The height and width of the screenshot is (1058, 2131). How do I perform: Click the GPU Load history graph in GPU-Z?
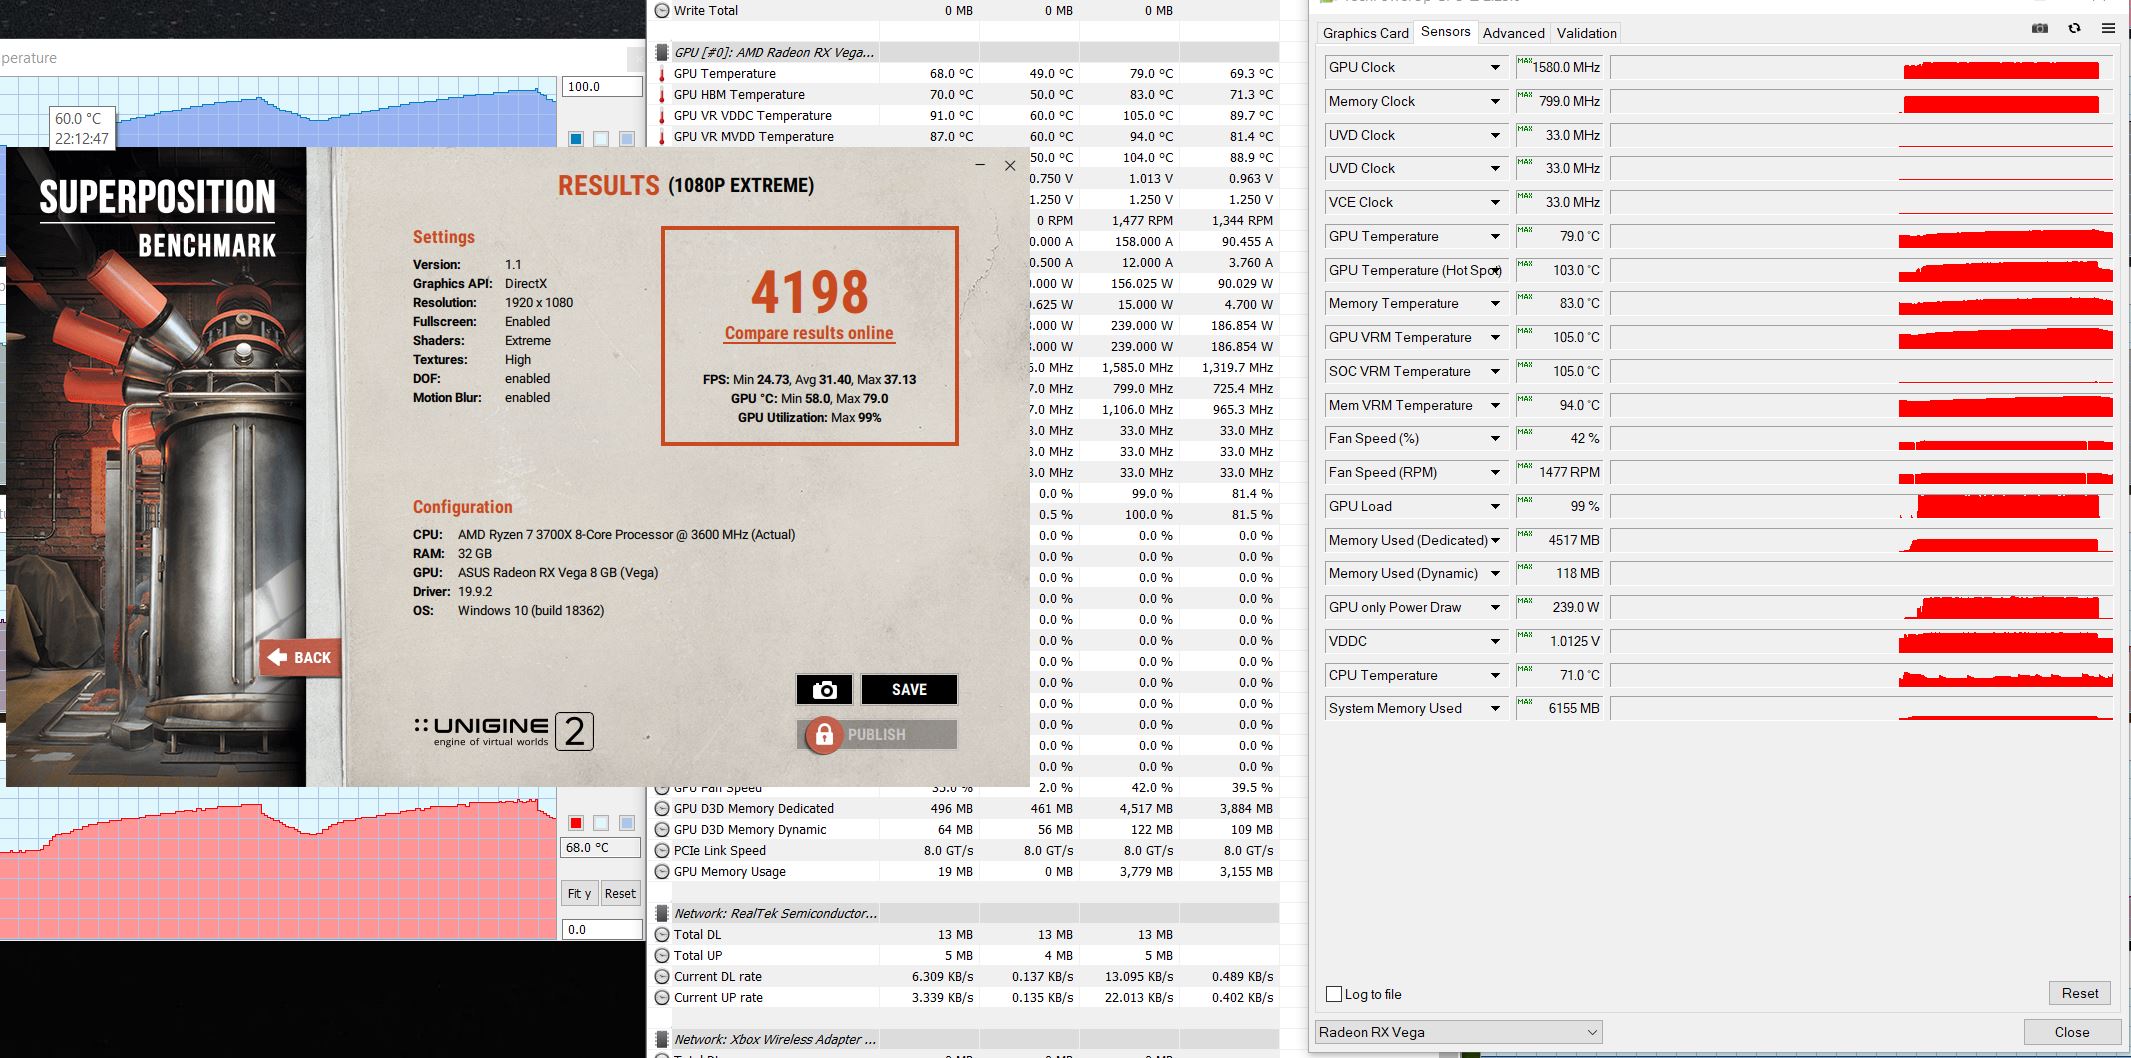point(1861,507)
